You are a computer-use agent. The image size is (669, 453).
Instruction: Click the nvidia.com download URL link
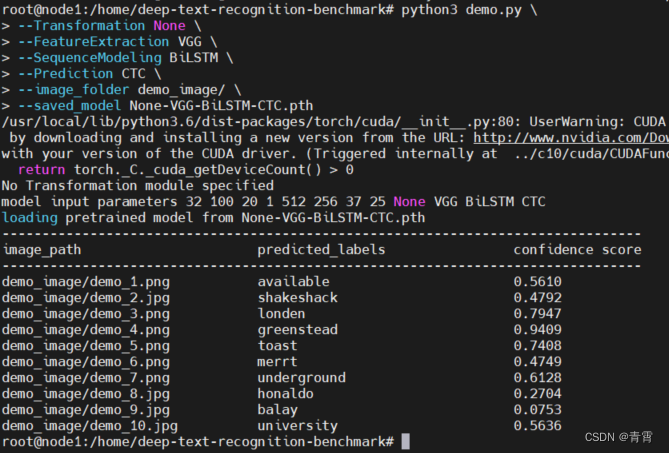pyautogui.click(x=570, y=138)
